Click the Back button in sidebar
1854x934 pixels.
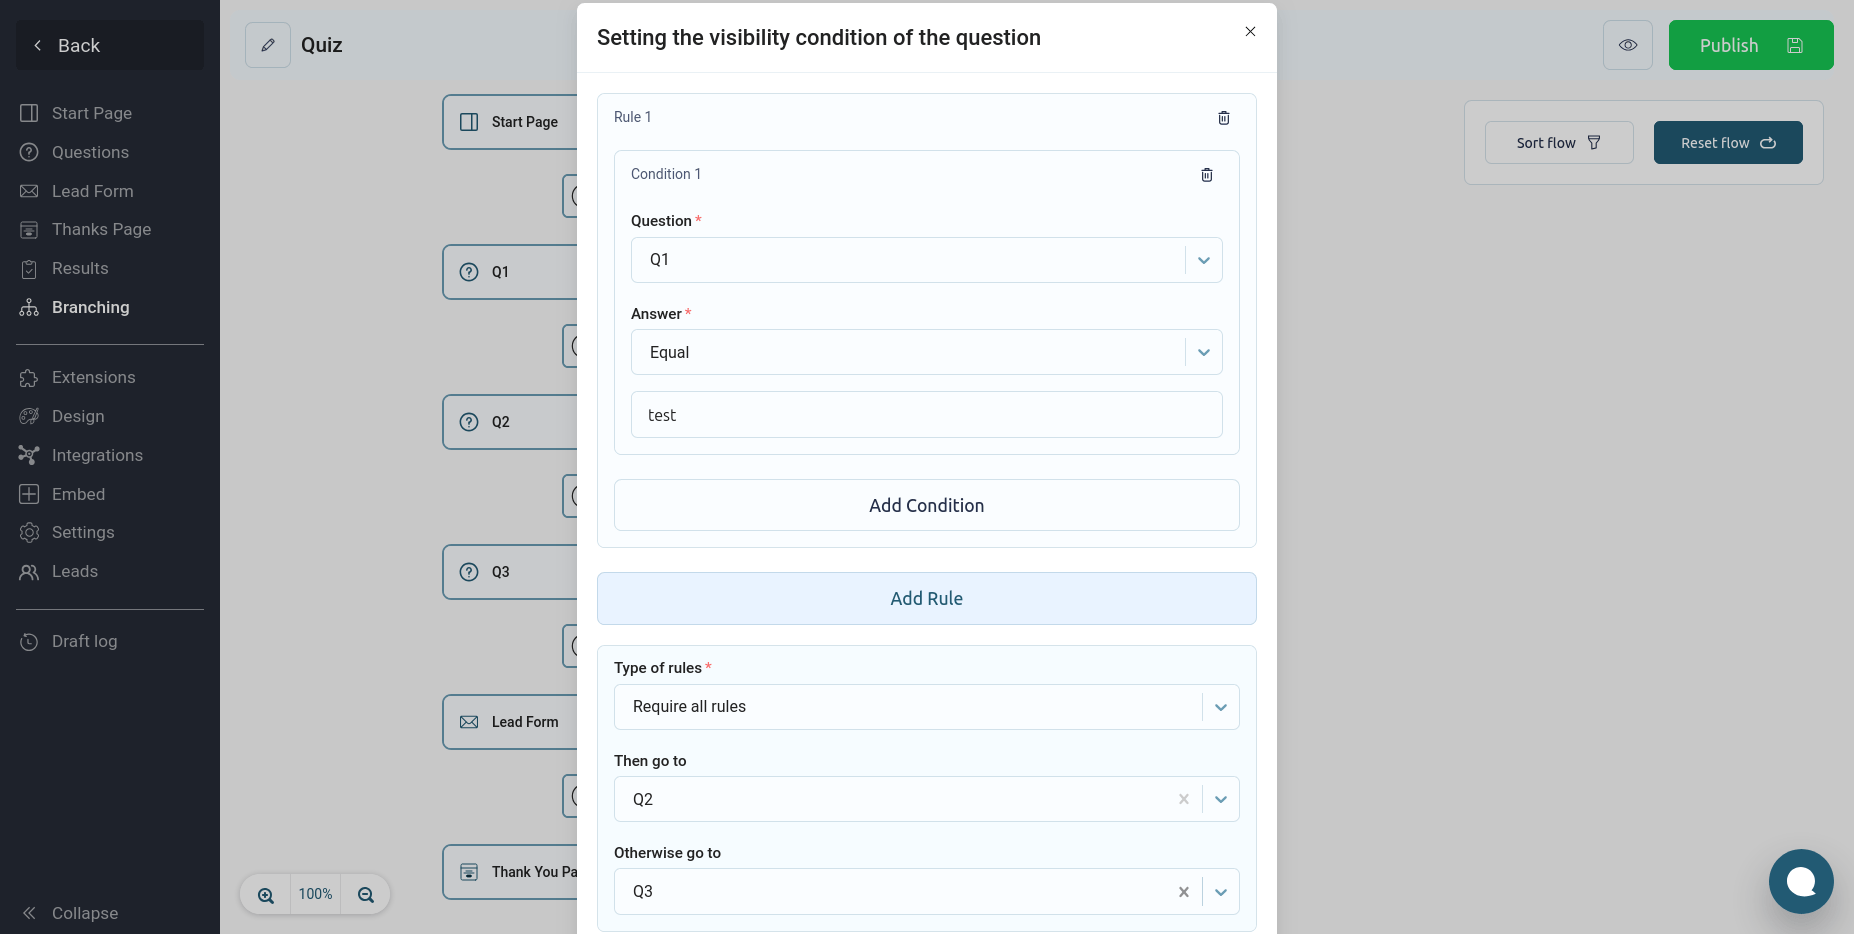110,45
